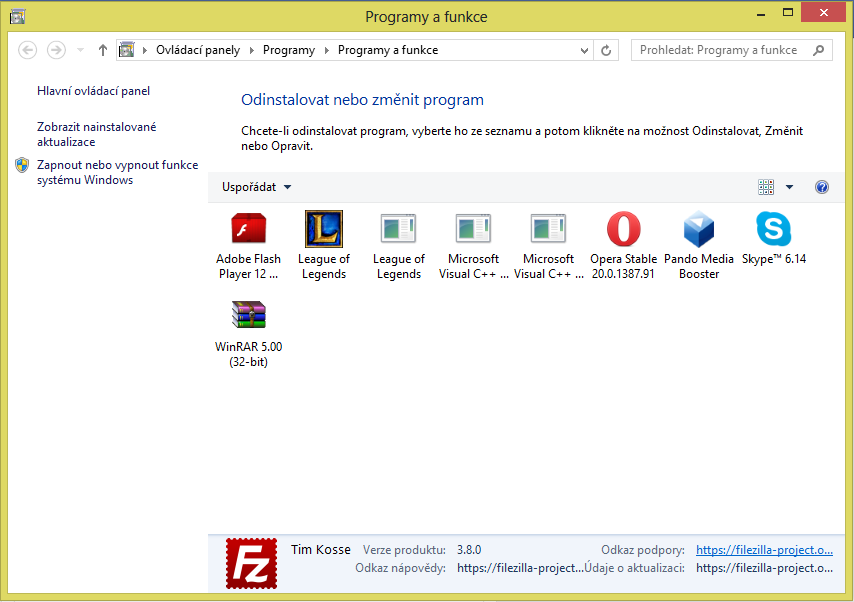Click version value 3.8.0
Viewport: 854px width, 602px height.
[469, 550]
